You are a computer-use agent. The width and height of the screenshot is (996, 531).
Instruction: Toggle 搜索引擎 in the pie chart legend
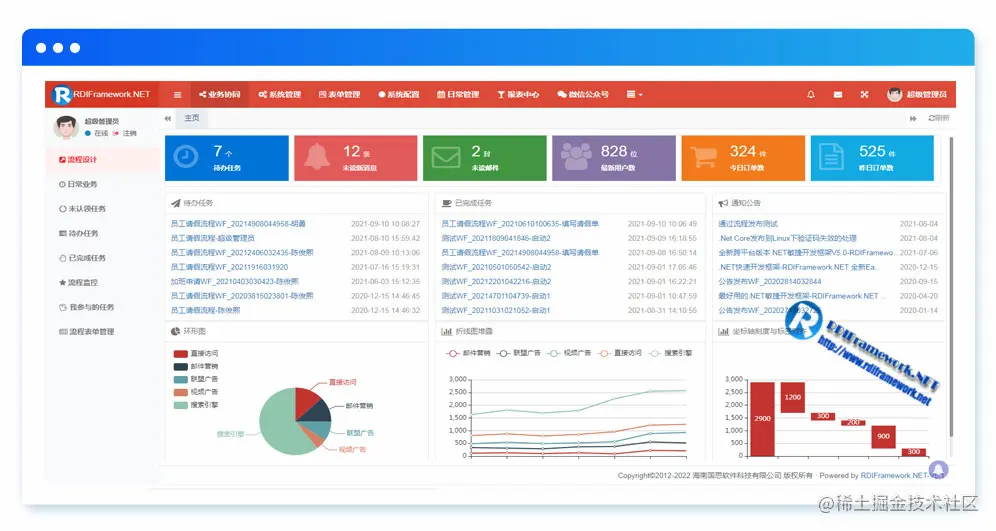196,405
